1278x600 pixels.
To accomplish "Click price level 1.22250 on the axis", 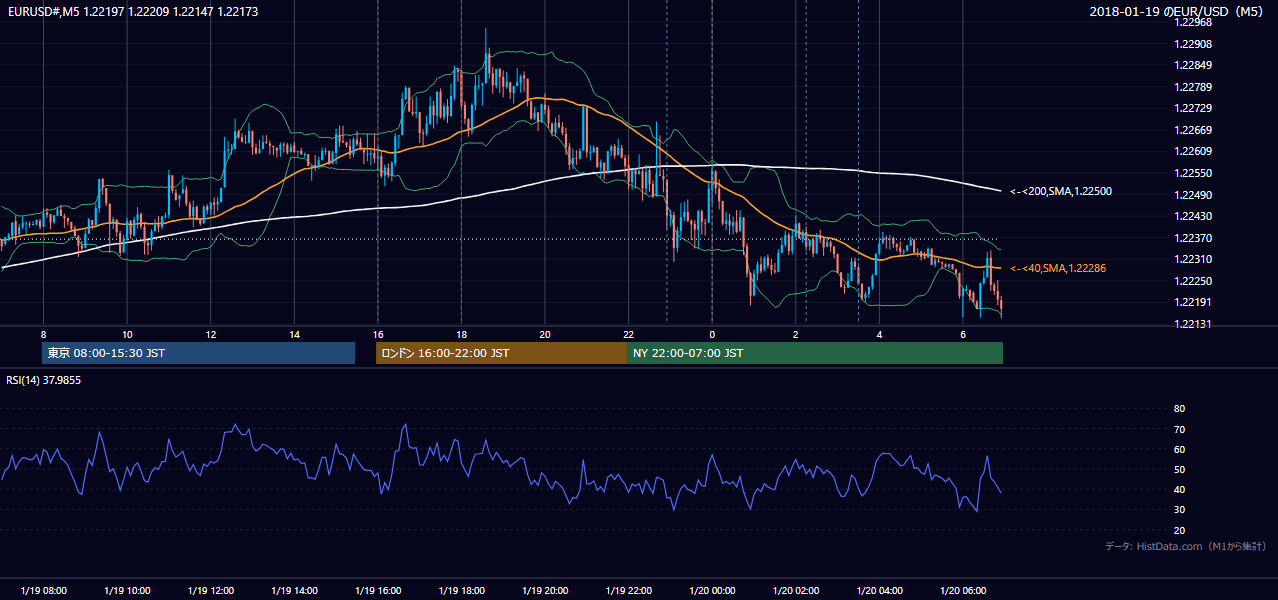I will (1193, 281).
